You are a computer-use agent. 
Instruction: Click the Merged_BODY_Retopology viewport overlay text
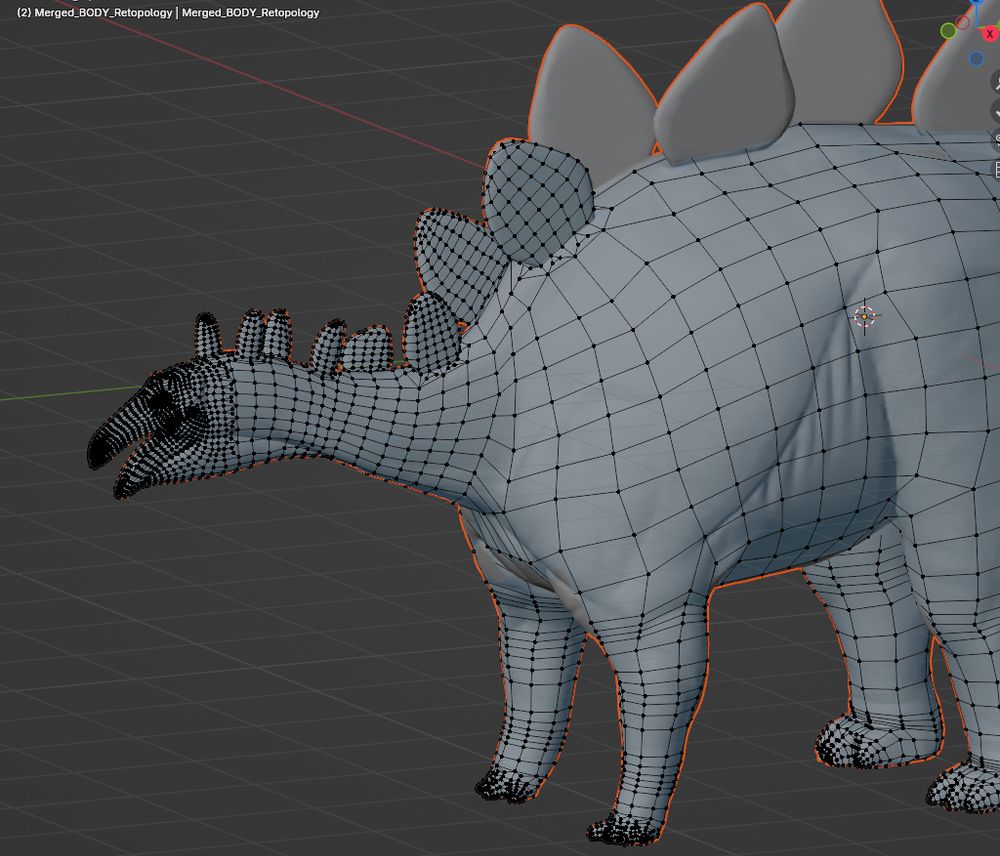tap(168, 12)
